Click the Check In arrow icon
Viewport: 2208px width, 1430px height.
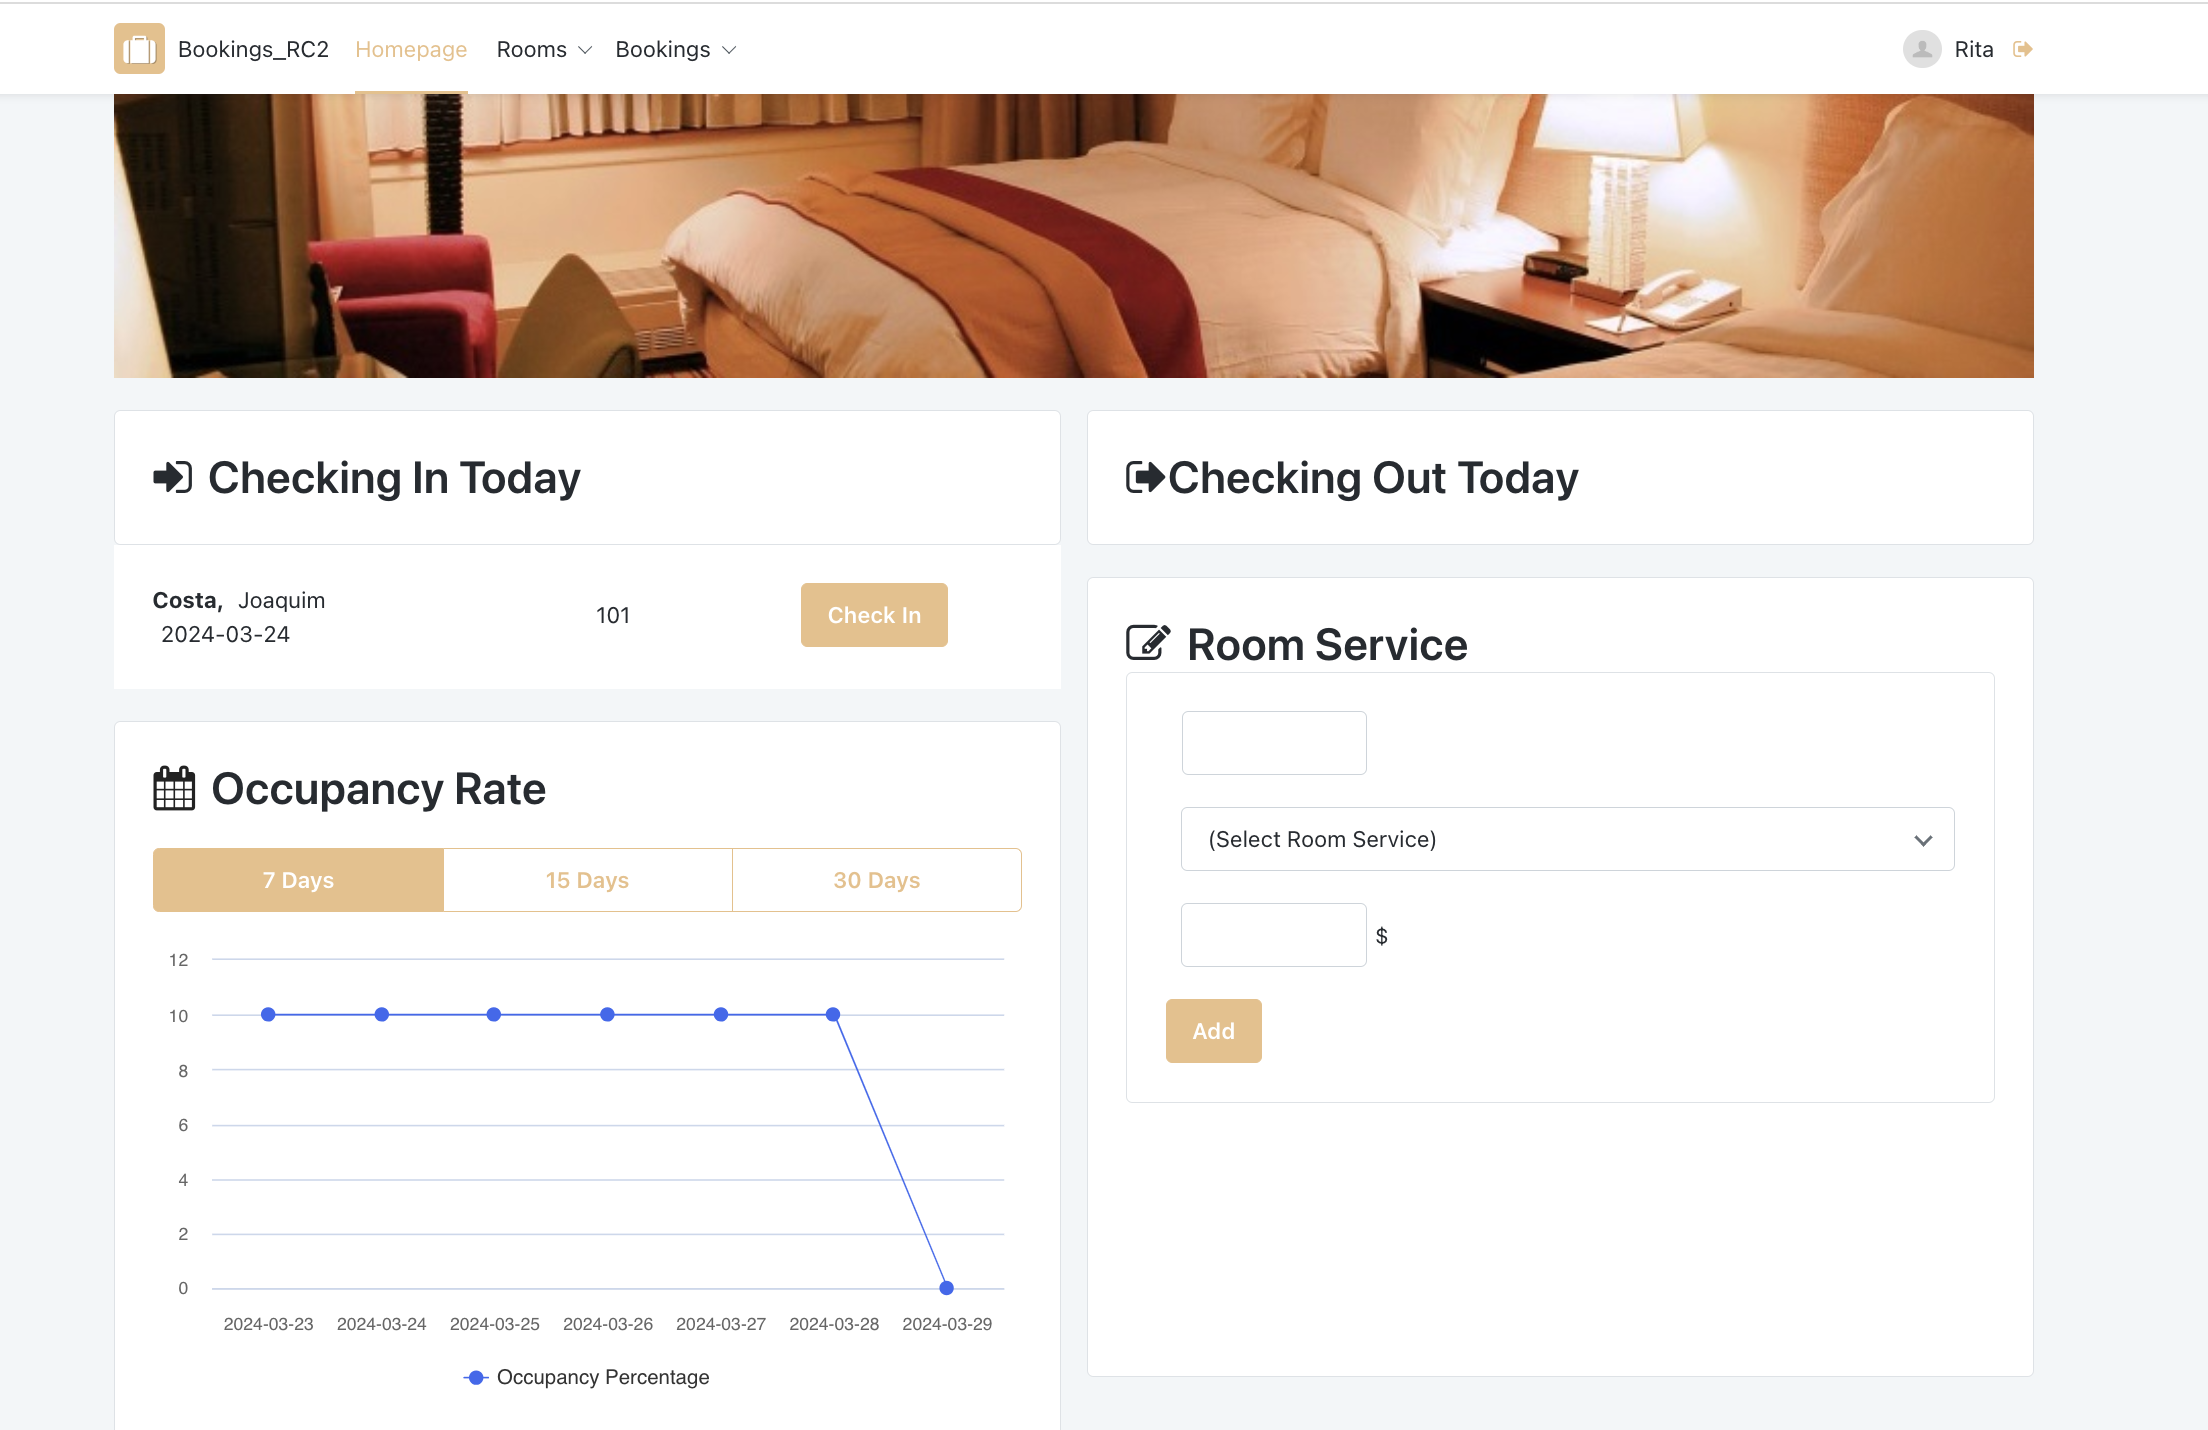[172, 476]
